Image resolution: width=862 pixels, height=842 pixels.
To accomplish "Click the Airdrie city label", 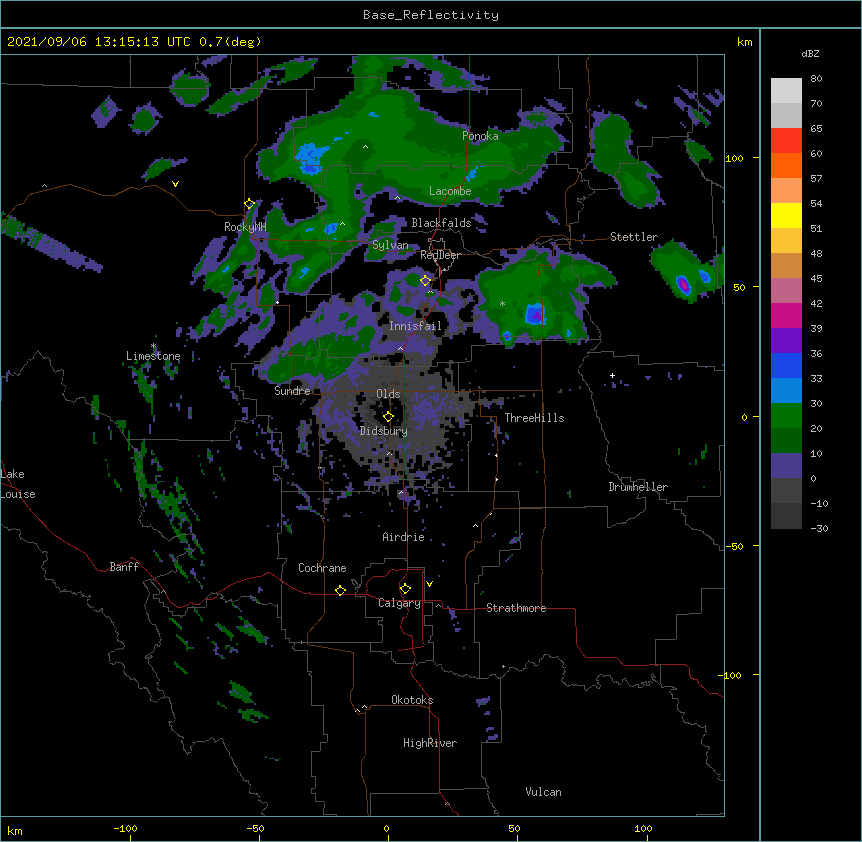I will (404, 537).
